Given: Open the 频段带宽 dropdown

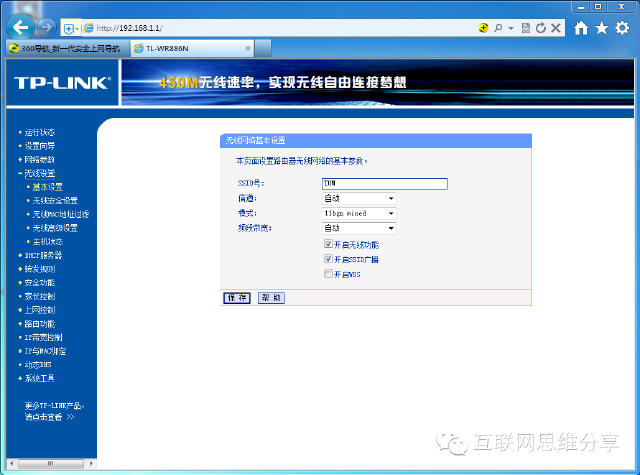Looking at the screenshot, I should 359,228.
